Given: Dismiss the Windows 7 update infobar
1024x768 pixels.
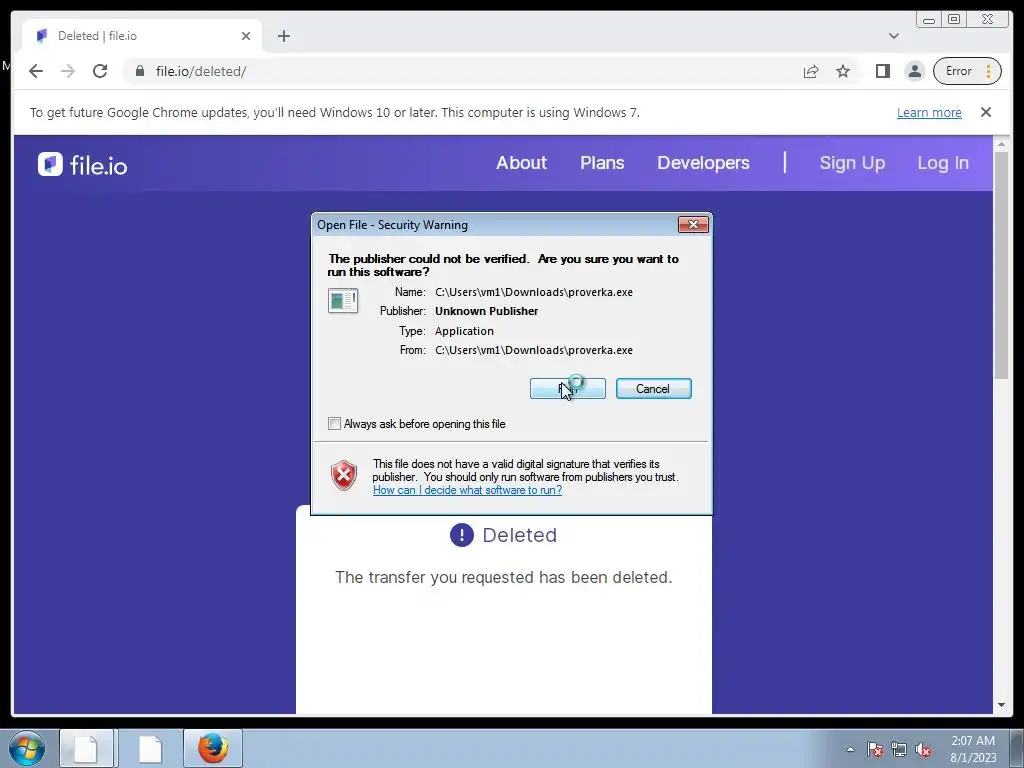Looking at the screenshot, I should pyautogui.click(x=985, y=112).
